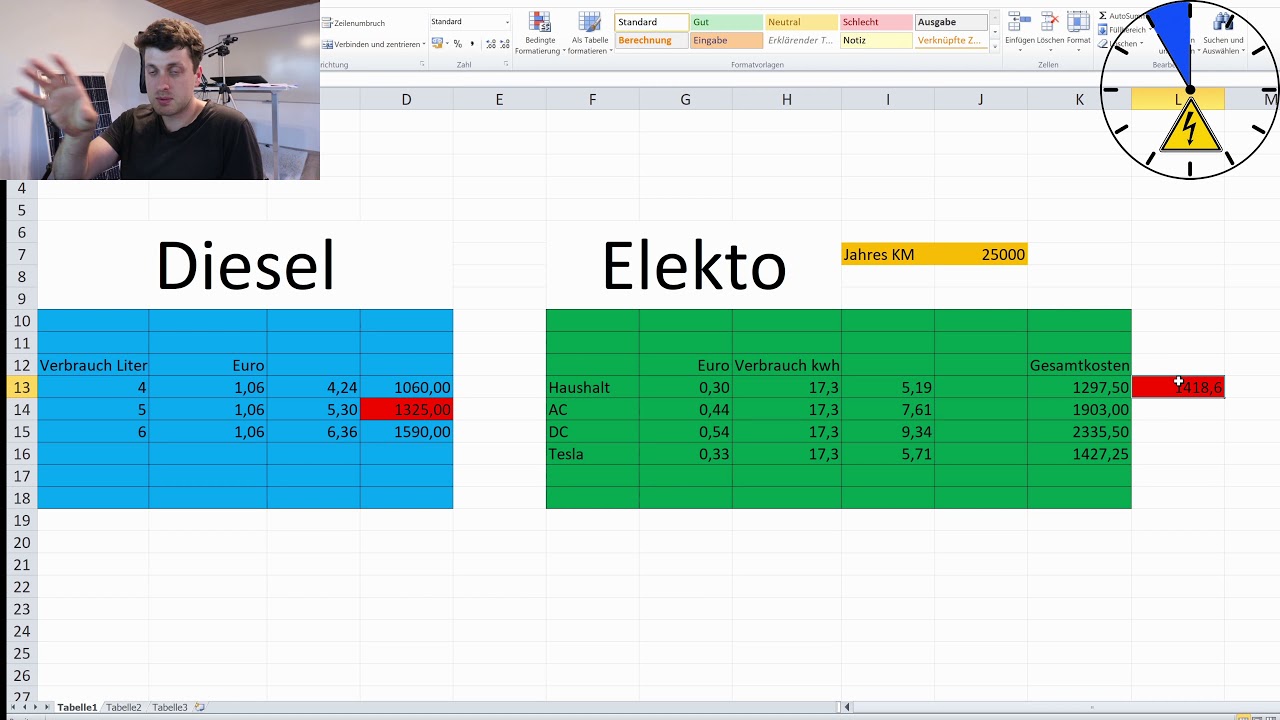Add a decimal place
Image resolution: width=1280 pixels, height=720 pixels.
click(489, 44)
